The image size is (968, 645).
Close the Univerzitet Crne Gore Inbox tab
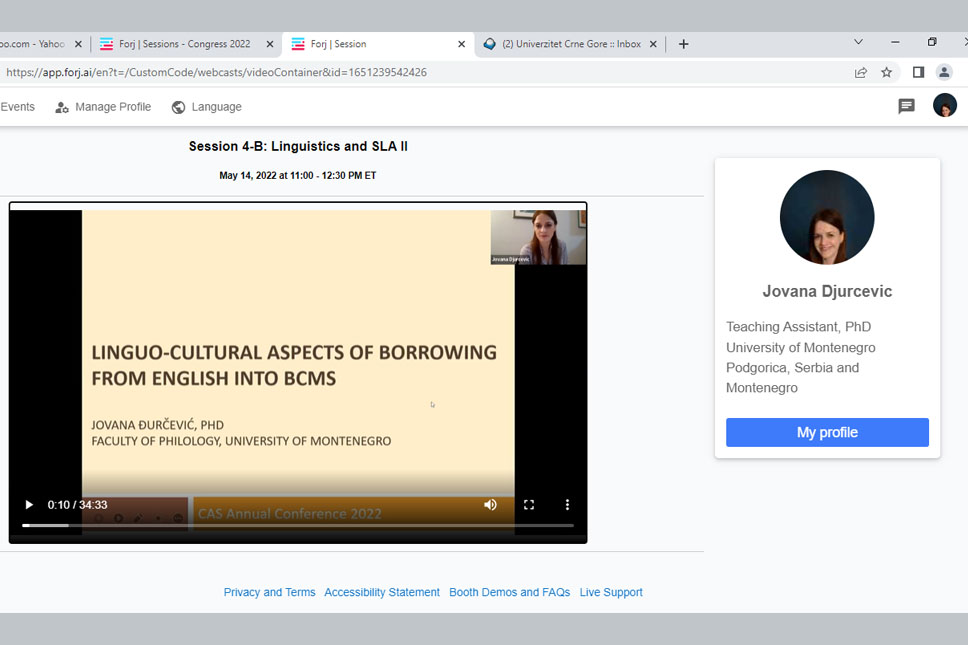click(653, 44)
